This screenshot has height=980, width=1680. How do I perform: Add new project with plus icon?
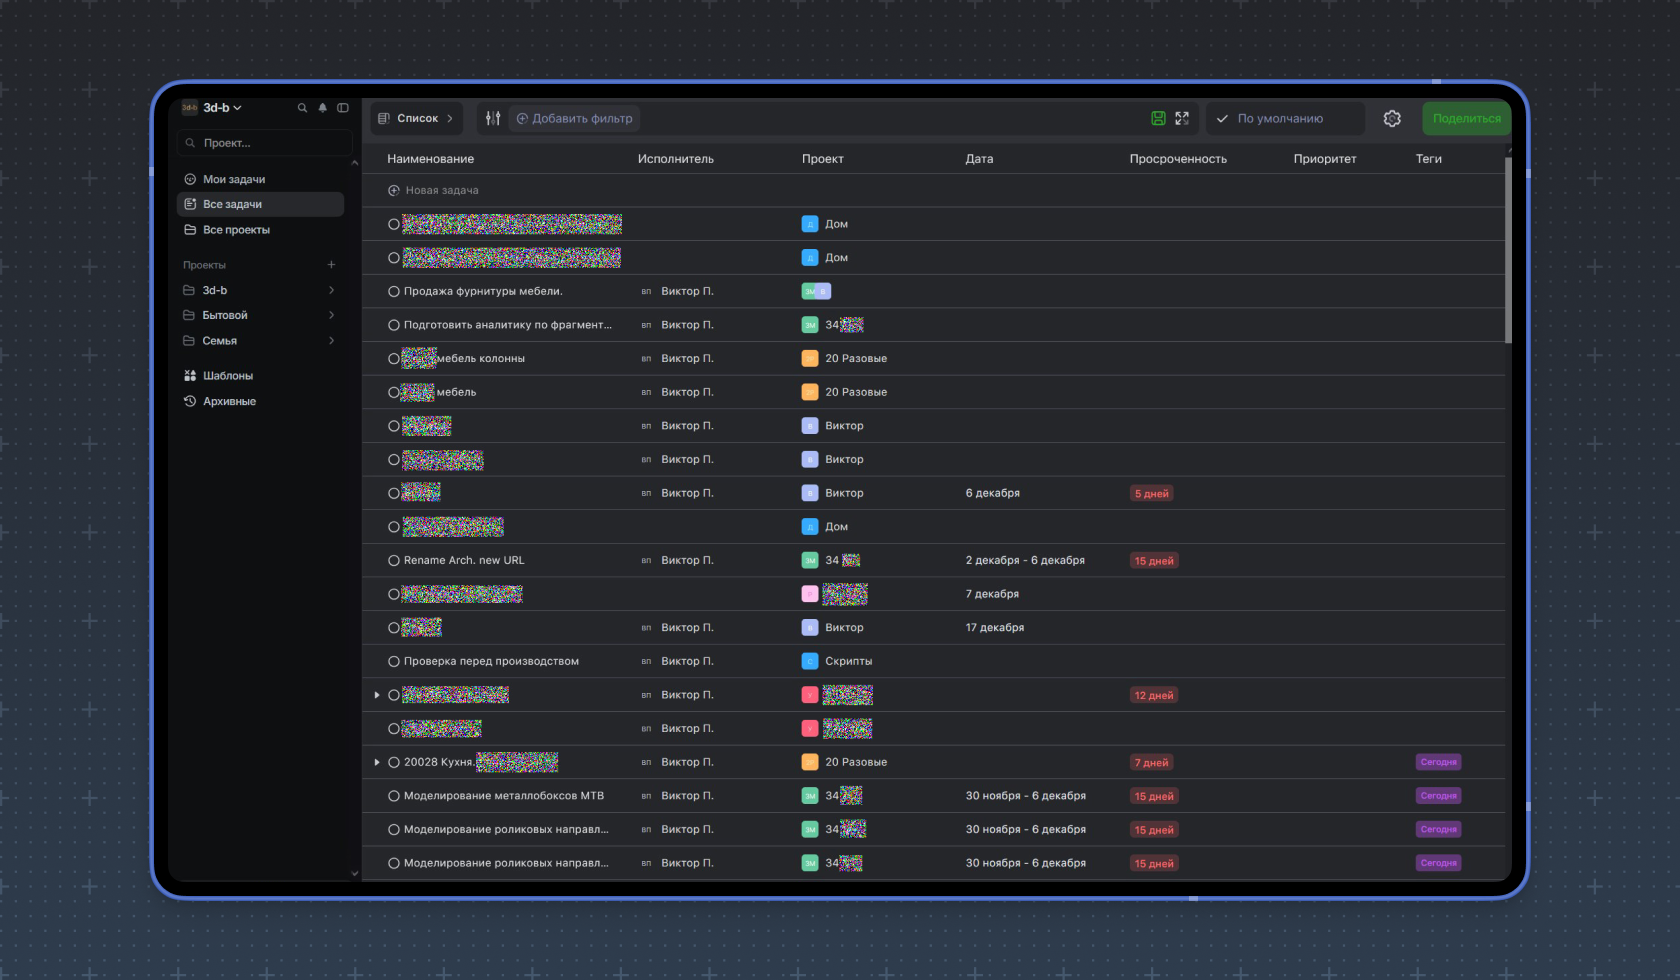pyautogui.click(x=331, y=265)
